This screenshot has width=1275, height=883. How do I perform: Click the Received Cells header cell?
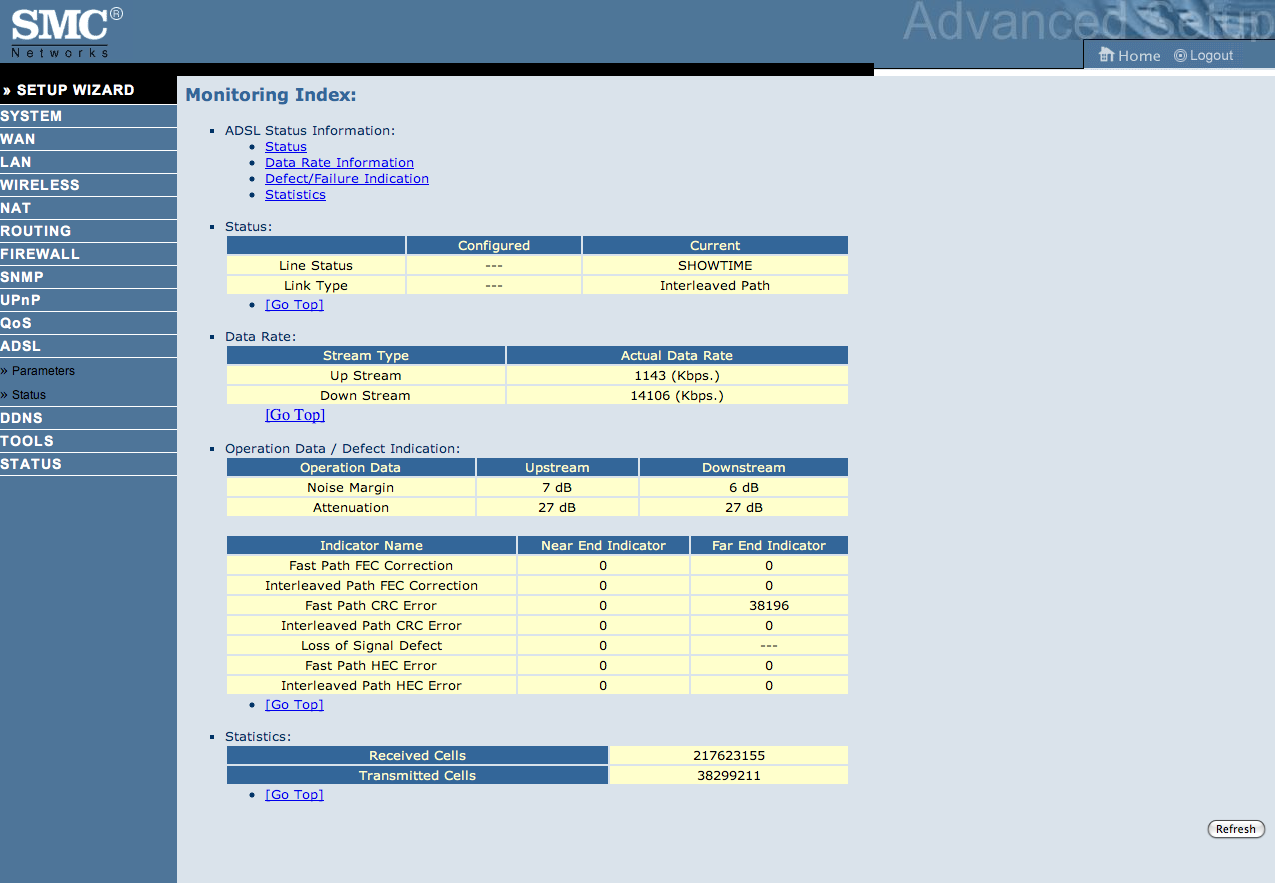417,756
